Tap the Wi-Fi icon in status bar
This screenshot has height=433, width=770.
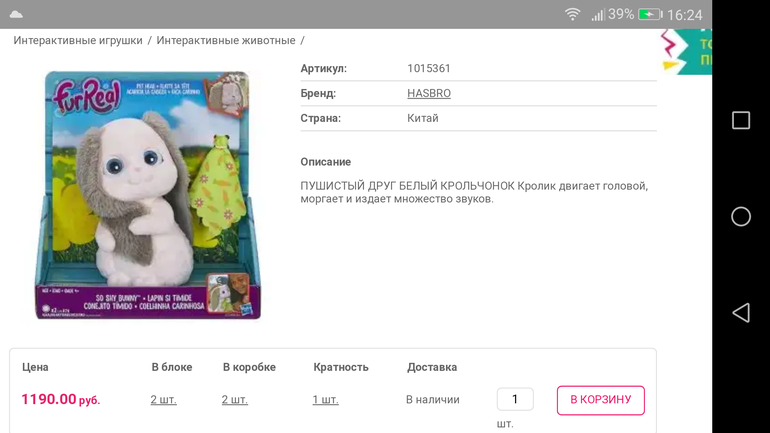coord(572,14)
